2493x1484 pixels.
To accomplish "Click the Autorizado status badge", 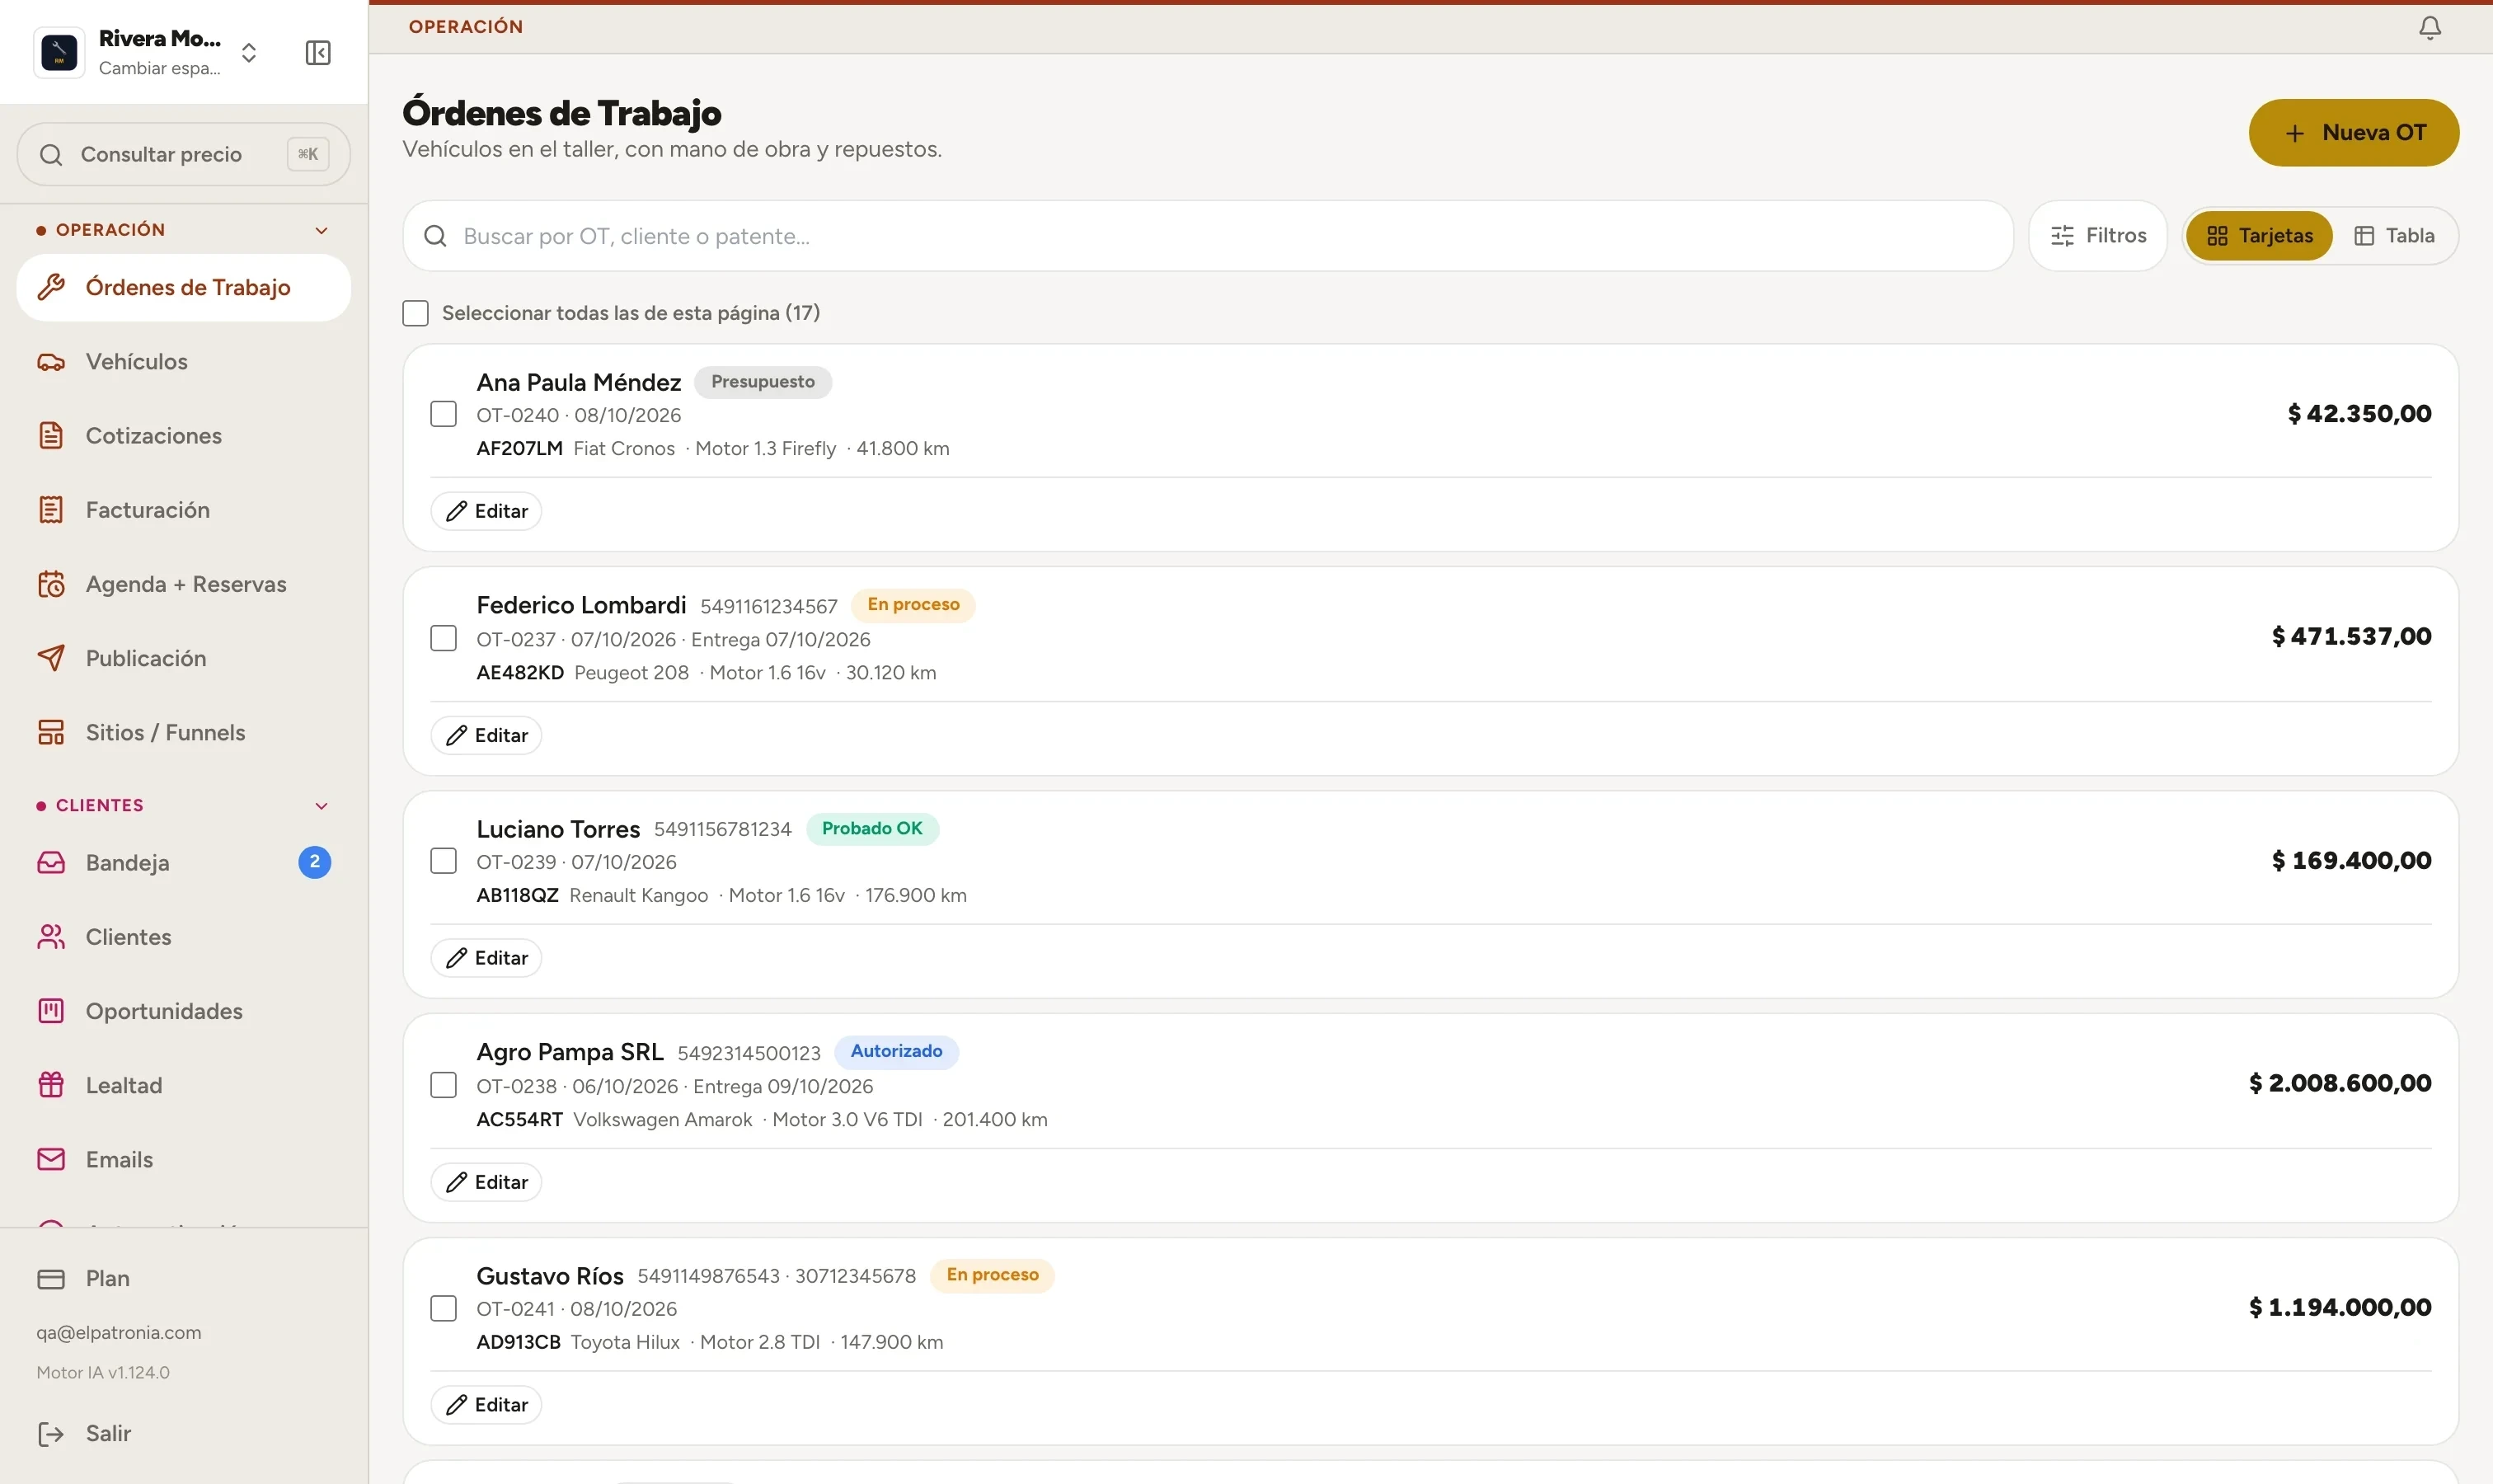I will 896,1051.
